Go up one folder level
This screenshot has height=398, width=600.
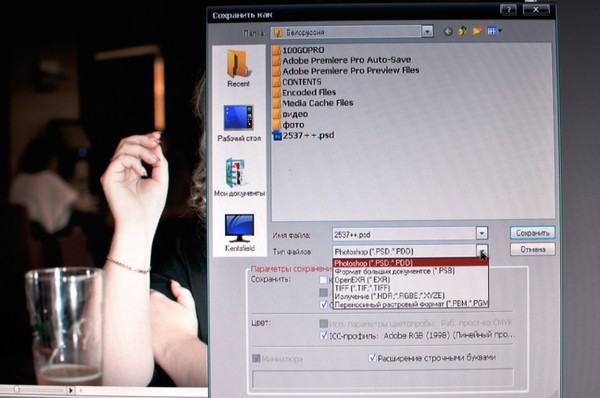click(463, 31)
